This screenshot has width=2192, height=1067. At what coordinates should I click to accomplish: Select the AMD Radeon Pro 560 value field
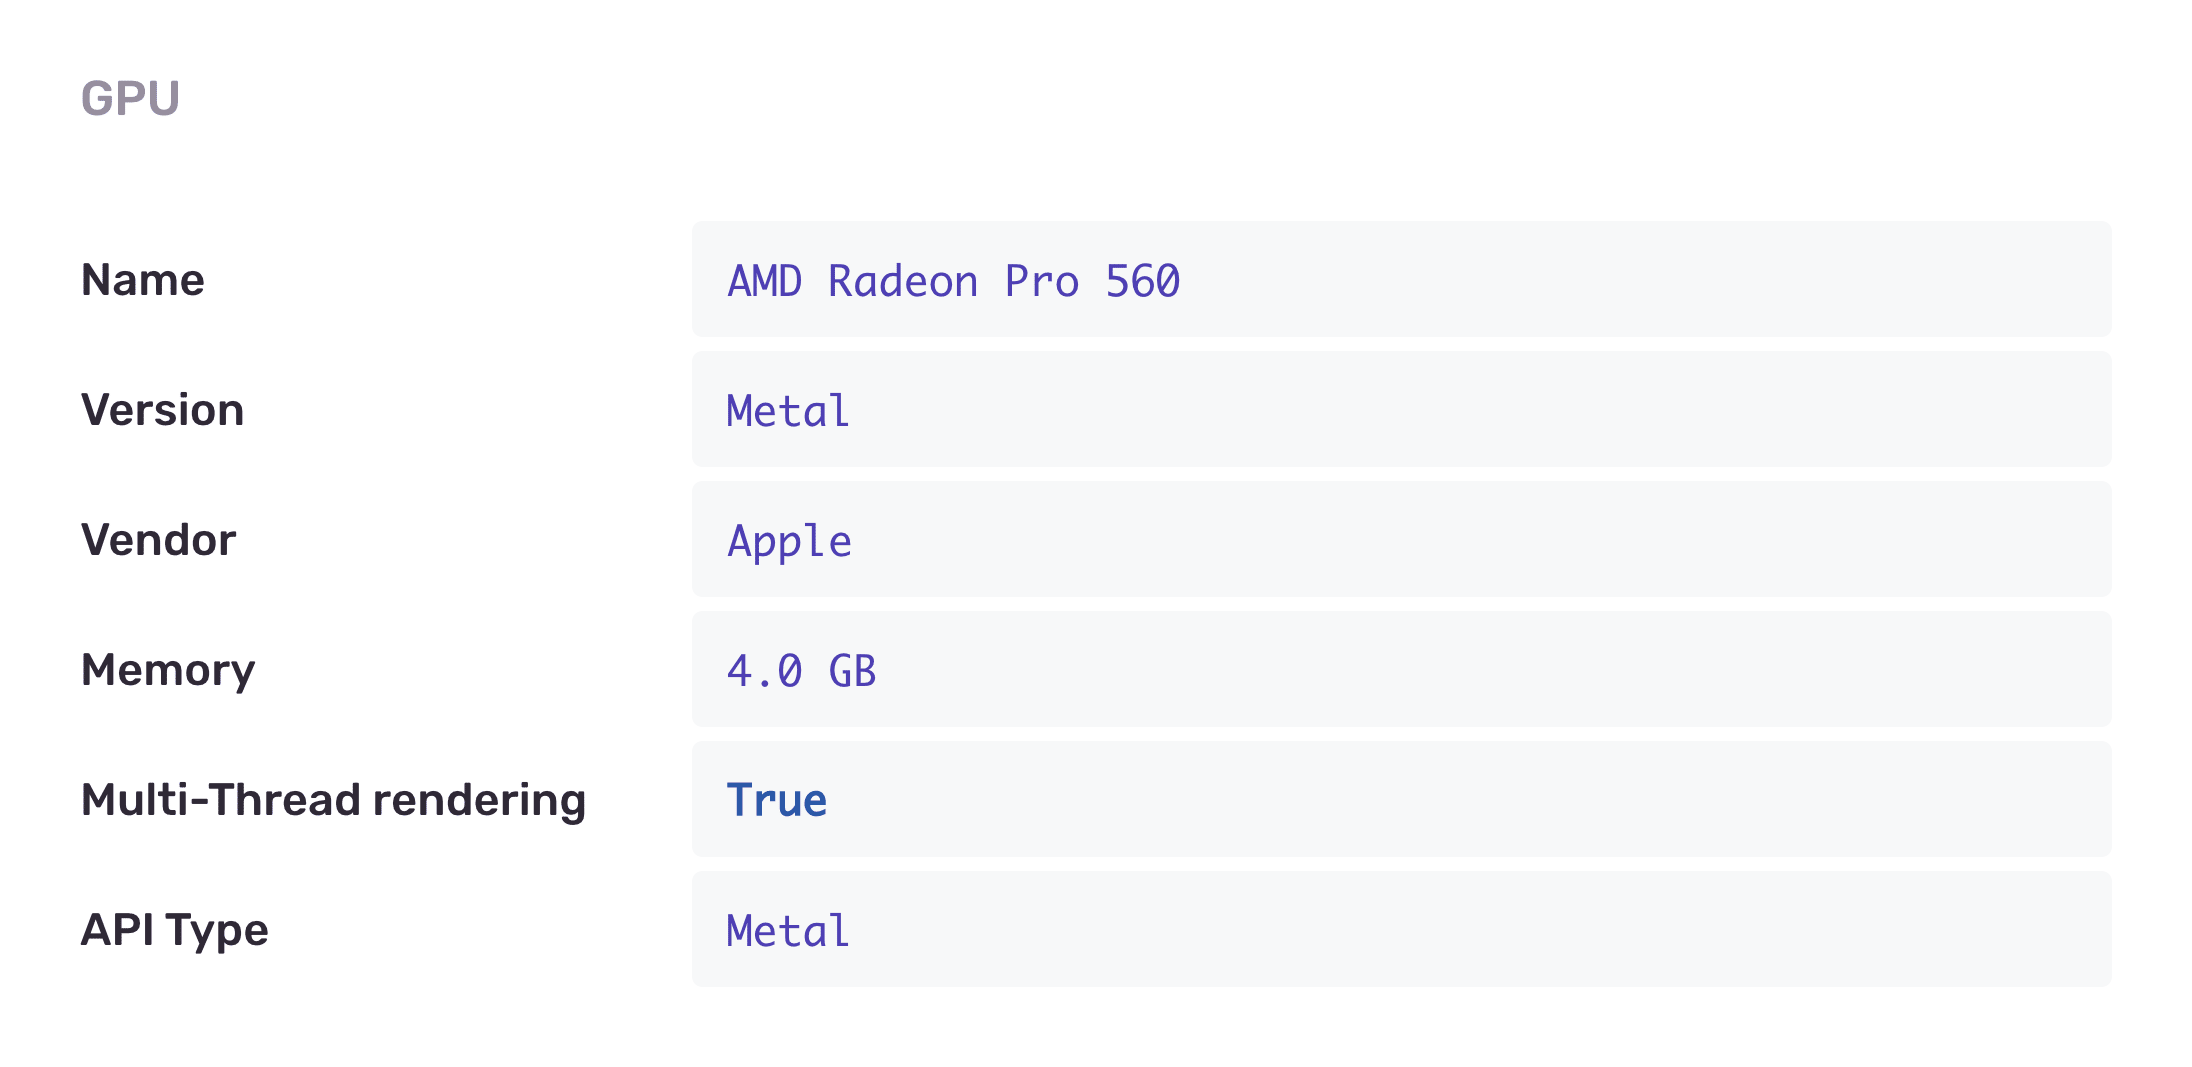(1400, 280)
